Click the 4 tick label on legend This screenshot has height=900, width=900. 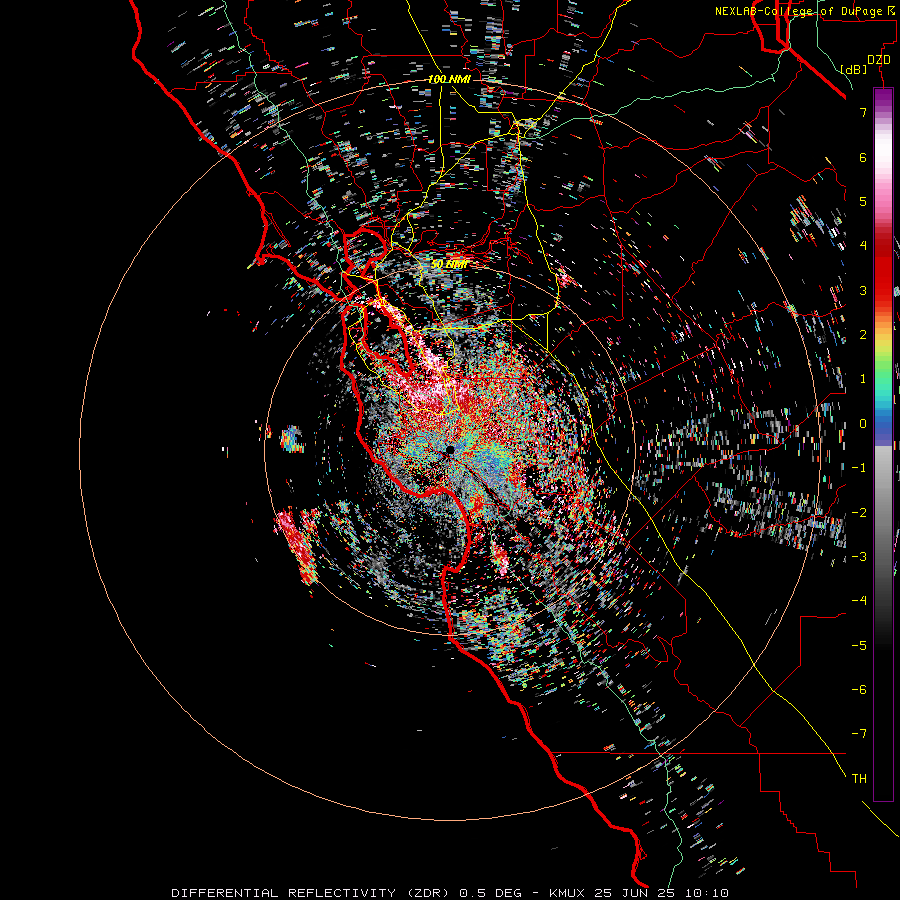point(863,246)
